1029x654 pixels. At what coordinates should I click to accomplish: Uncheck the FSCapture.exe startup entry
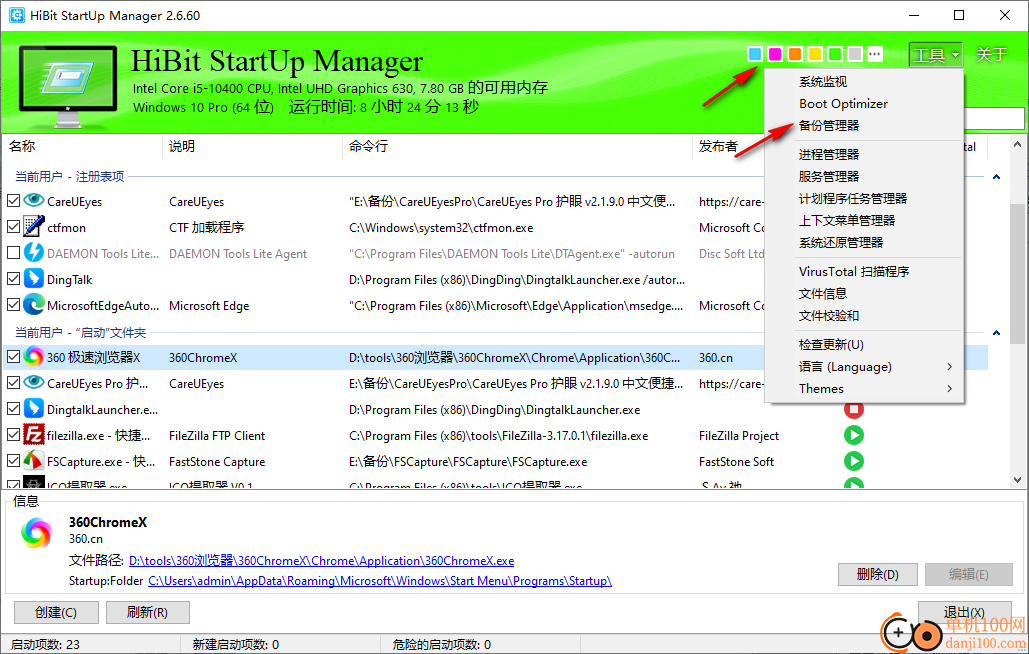click(x=13, y=461)
